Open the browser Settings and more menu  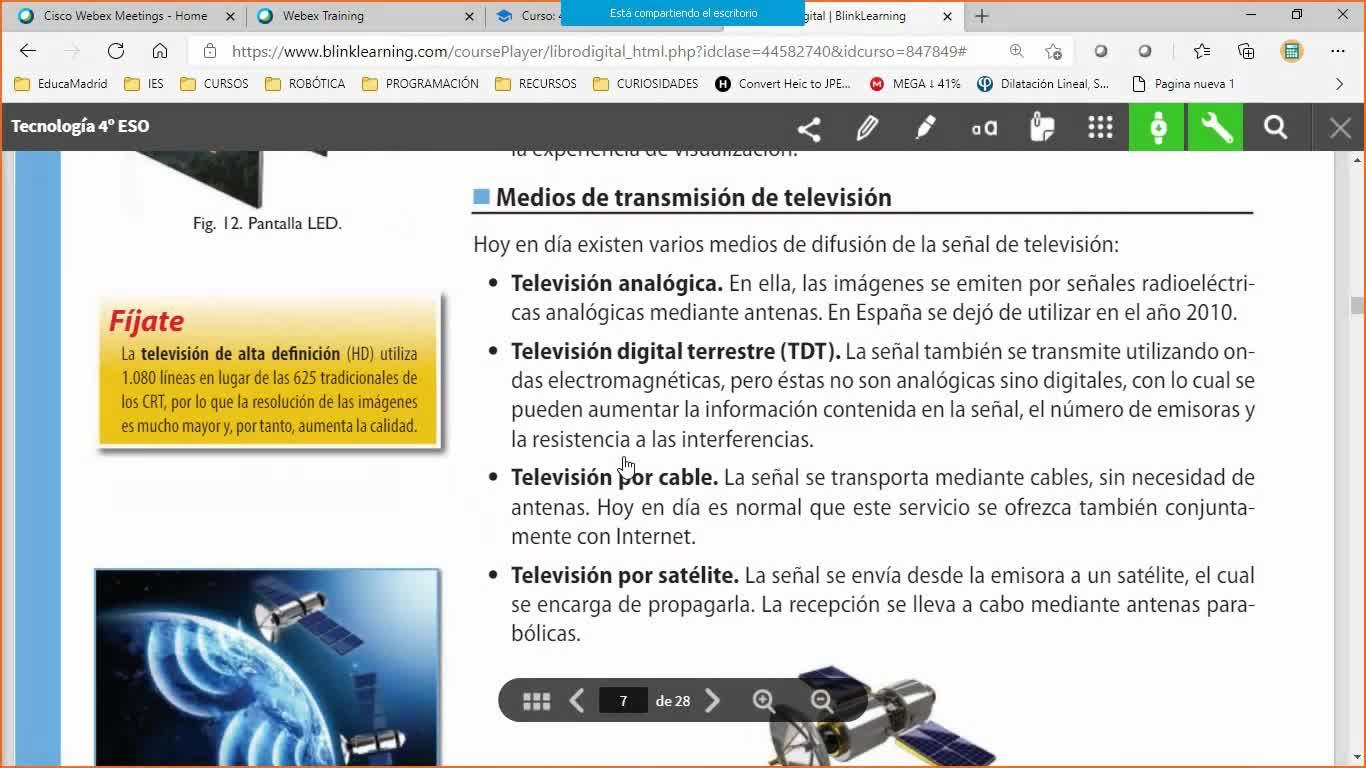tap(1338, 51)
